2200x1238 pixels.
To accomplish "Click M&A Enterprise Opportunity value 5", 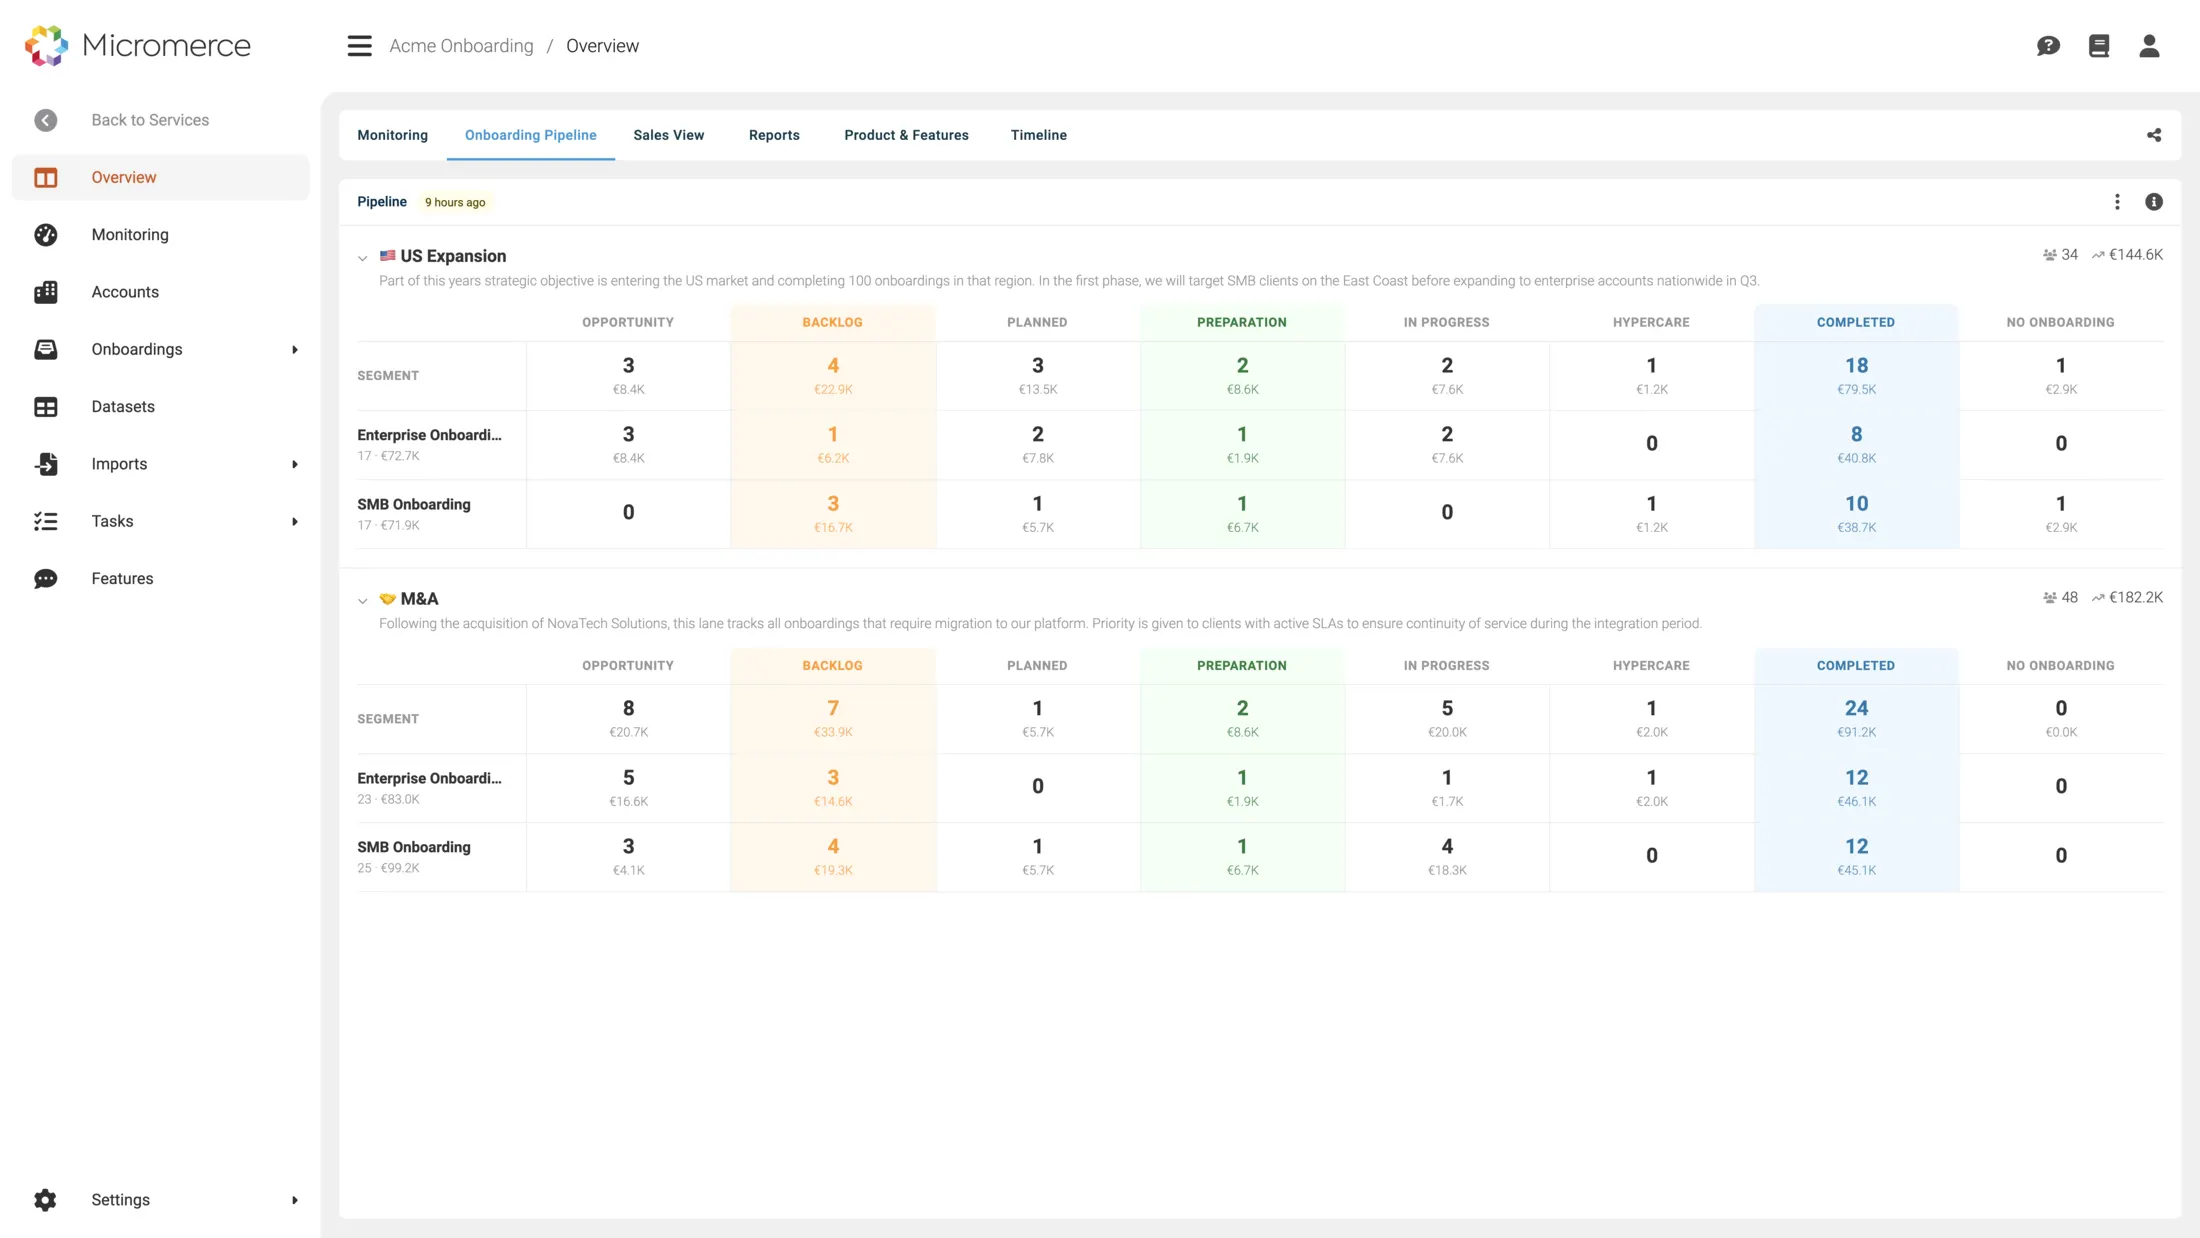I will click(x=628, y=778).
